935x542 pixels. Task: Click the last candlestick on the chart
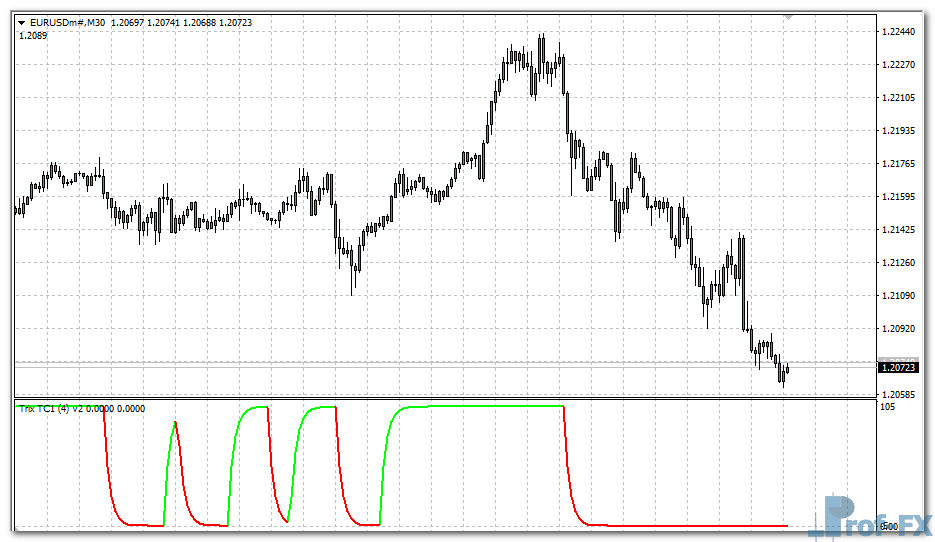[x=787, y=368]
